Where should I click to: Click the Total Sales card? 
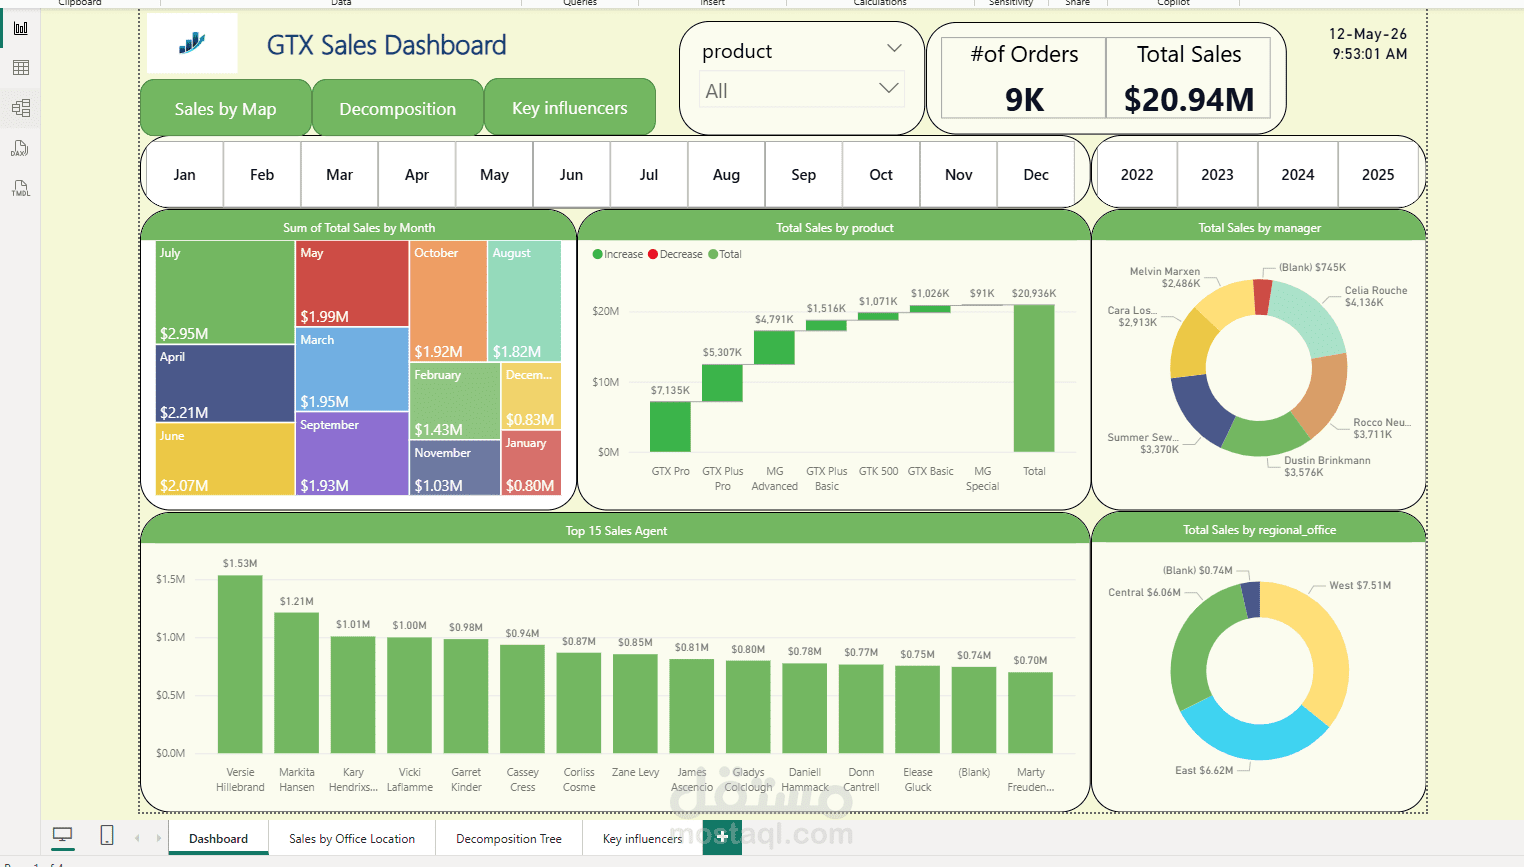tap(1188, 78)
